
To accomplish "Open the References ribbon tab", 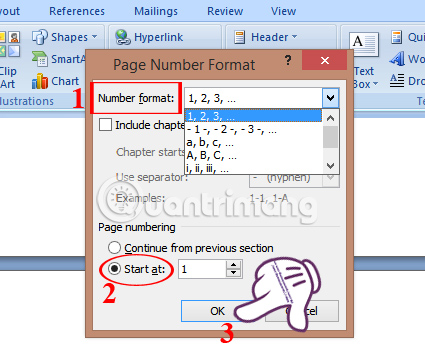I will click(x=77, y=11).
